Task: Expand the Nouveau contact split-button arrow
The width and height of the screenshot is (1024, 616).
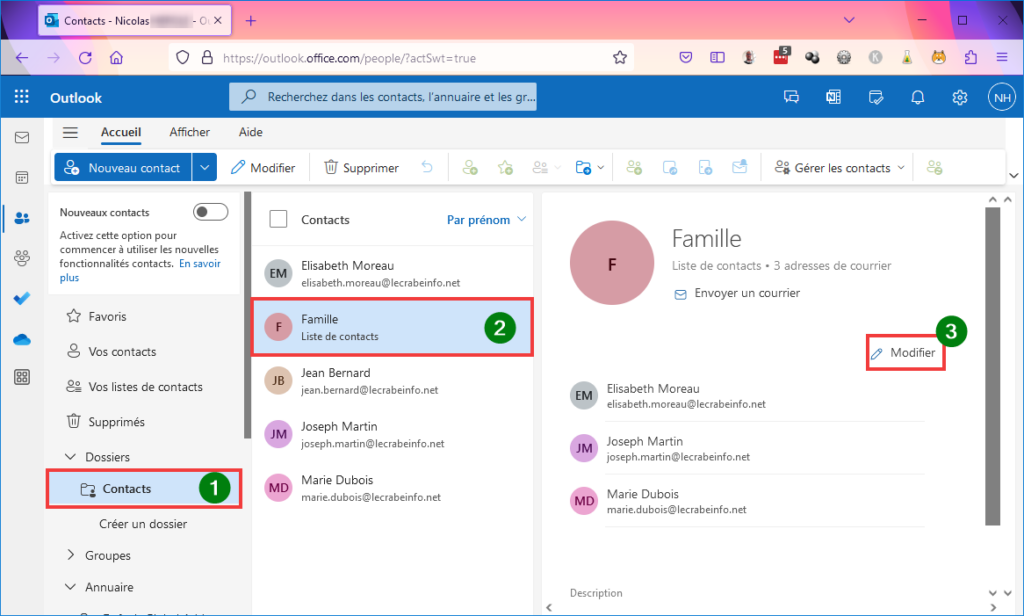Action: (204, 167)
